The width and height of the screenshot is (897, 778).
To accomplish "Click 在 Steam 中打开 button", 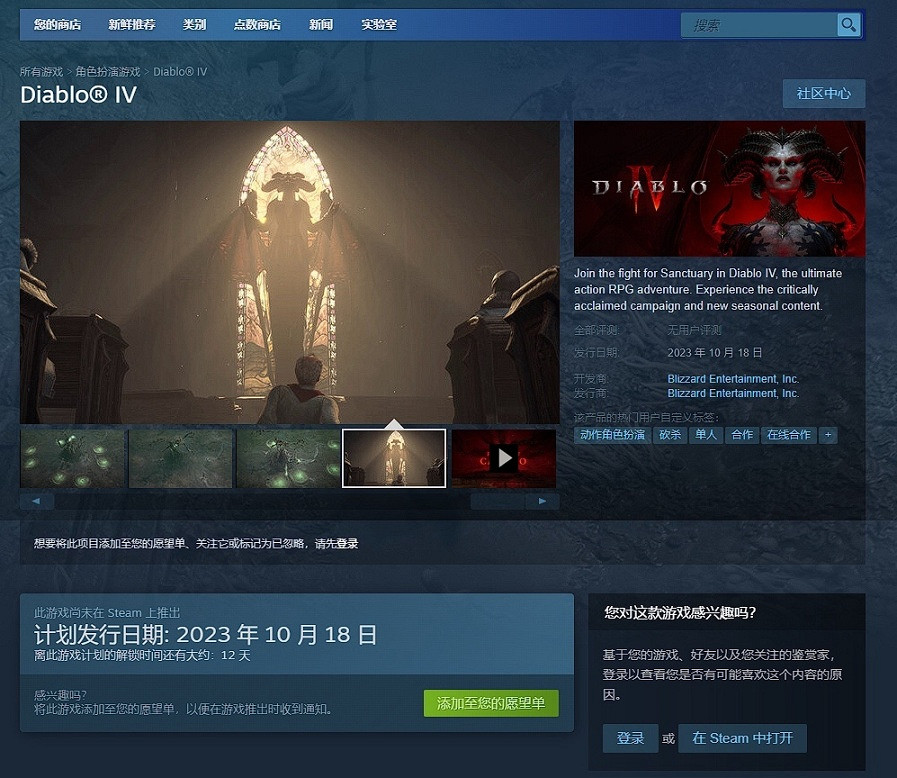I will point(742,738).
